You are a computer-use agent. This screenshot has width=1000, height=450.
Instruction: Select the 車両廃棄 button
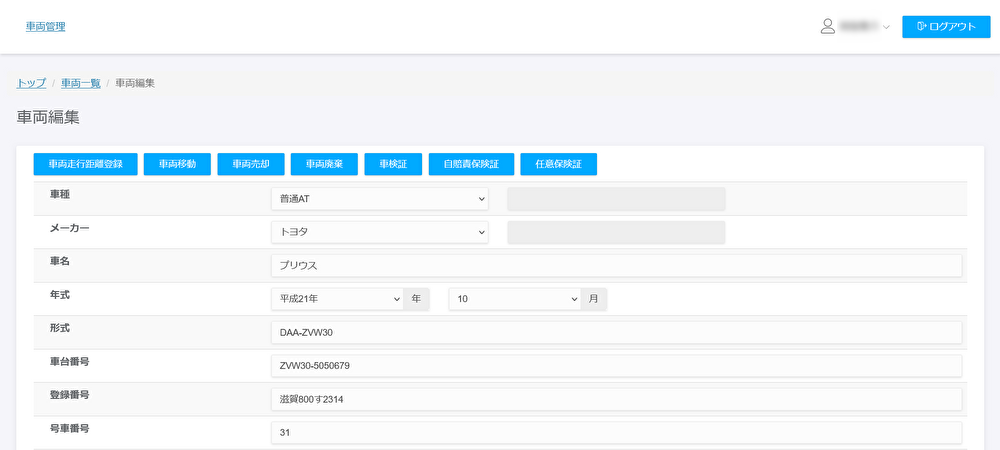[324, 164]
